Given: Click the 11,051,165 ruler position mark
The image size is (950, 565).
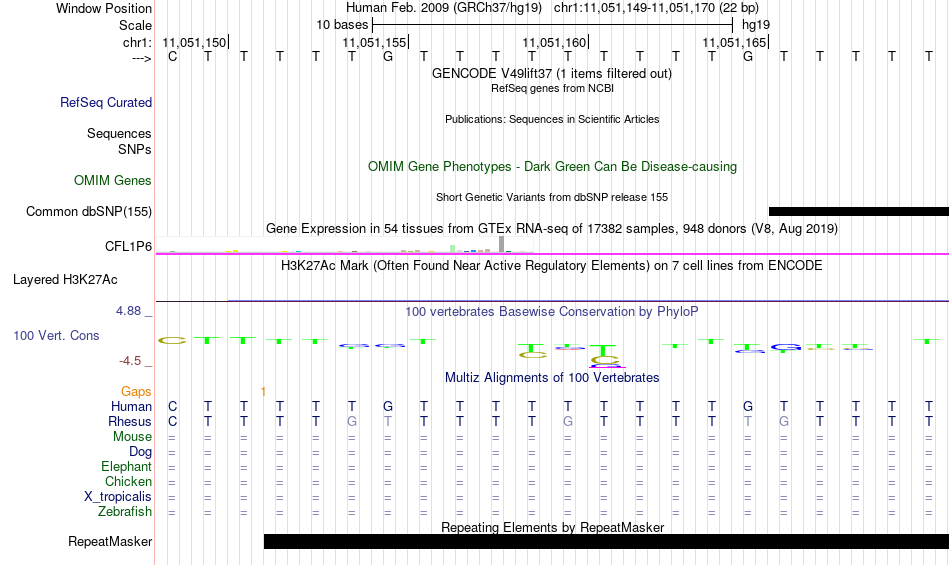Looking at the screenshot, I should point(735,42).
